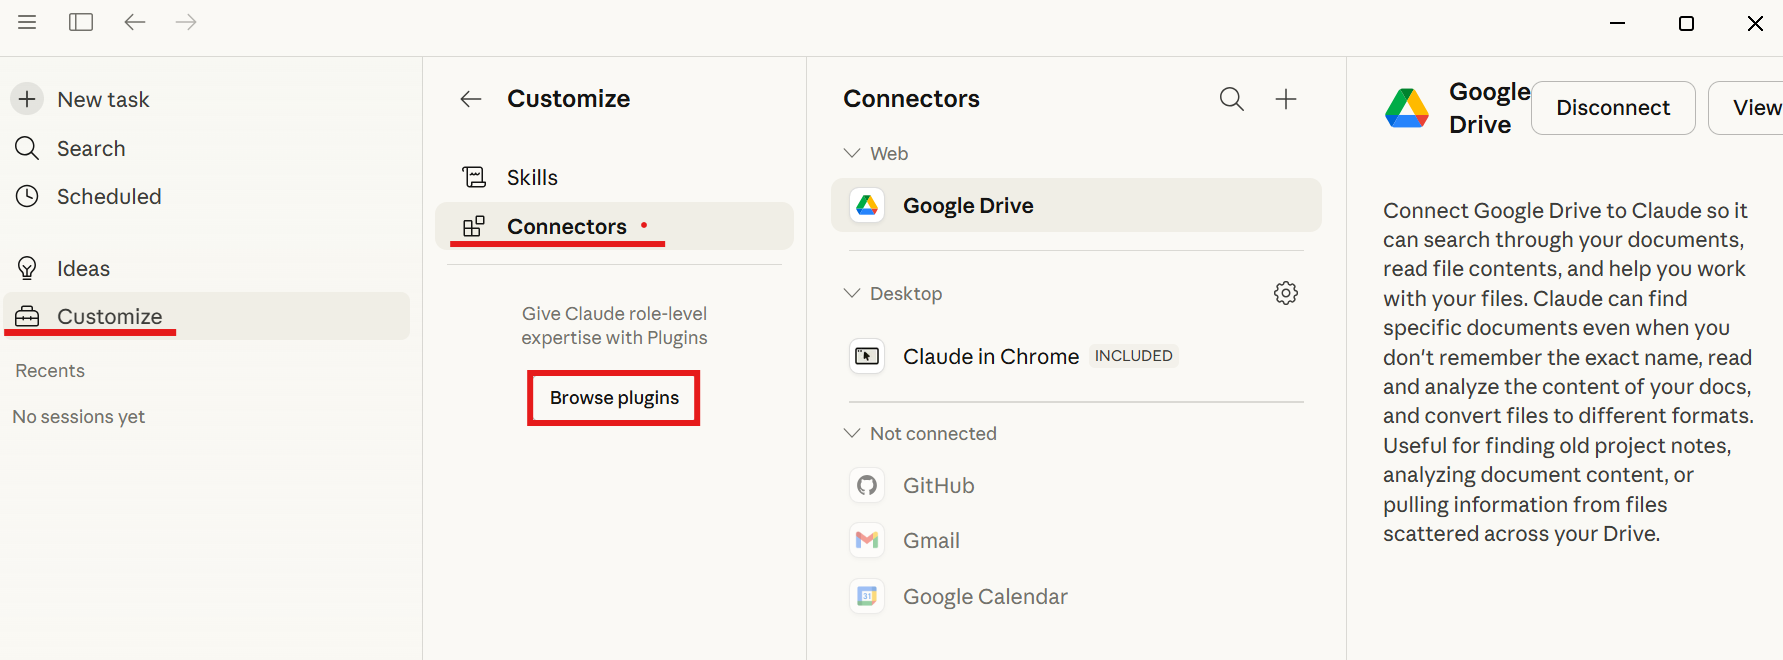Click the Gmail connector icon
Image resolution: width=1783 pixels, height=660 pixels.
(x=866, y=540)
